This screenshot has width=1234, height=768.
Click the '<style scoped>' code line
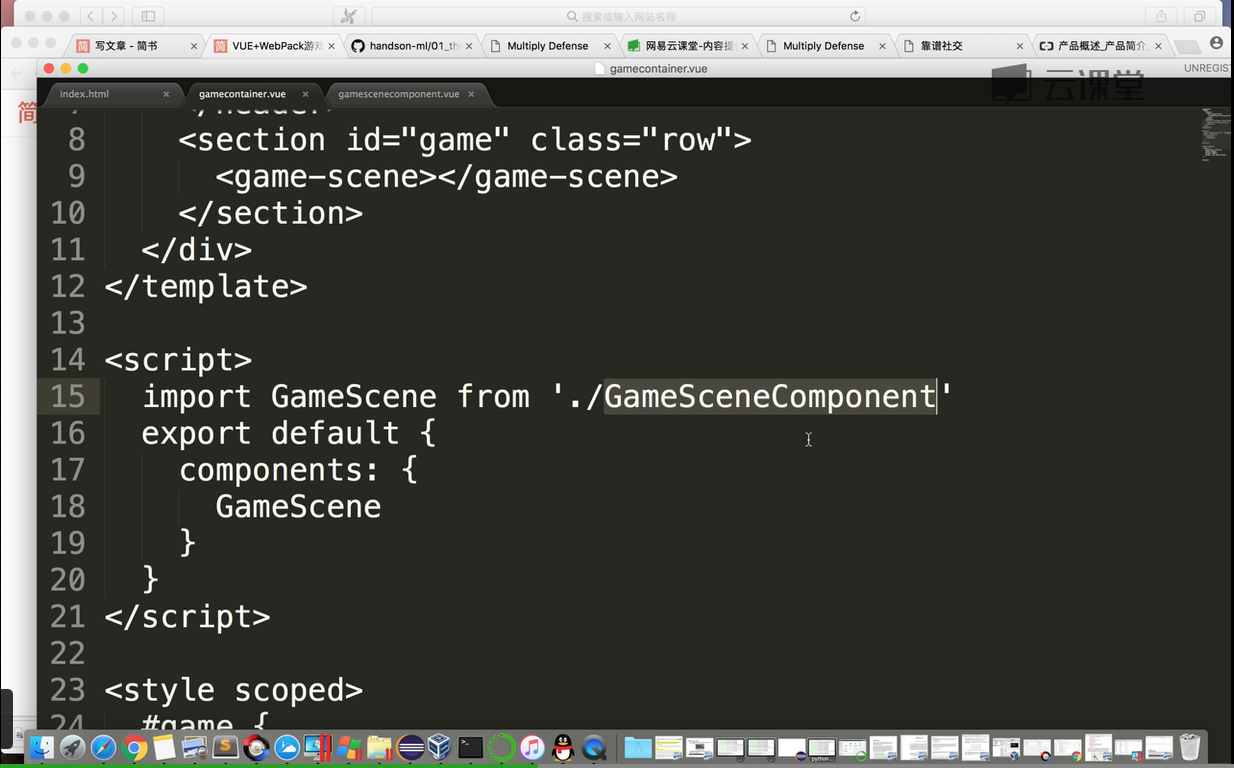click(x=233, y=690)
